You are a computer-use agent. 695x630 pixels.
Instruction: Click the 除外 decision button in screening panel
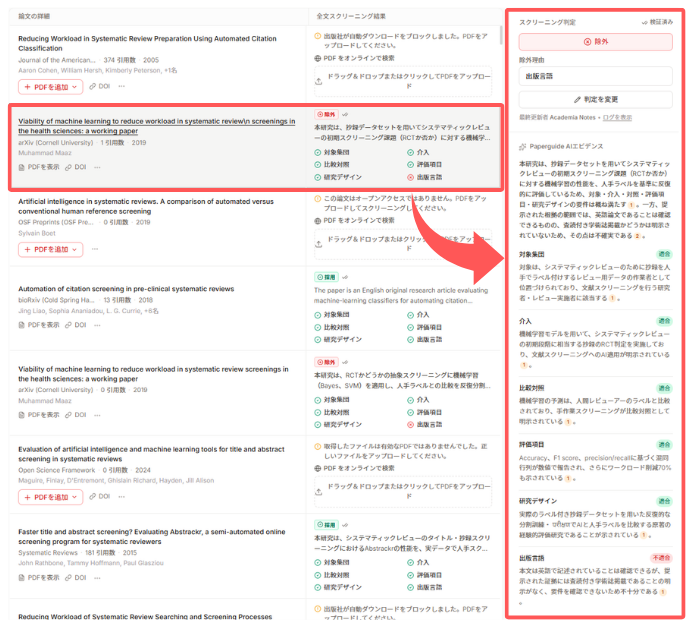tap(595, 42)
